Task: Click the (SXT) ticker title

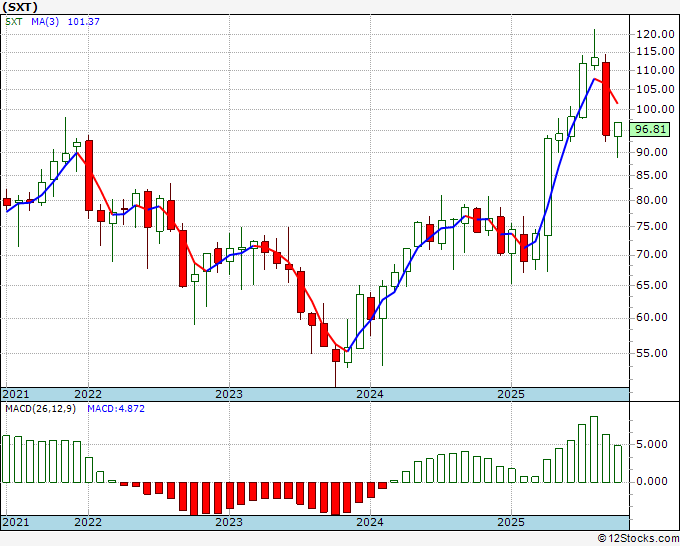Action: (20, 7)
